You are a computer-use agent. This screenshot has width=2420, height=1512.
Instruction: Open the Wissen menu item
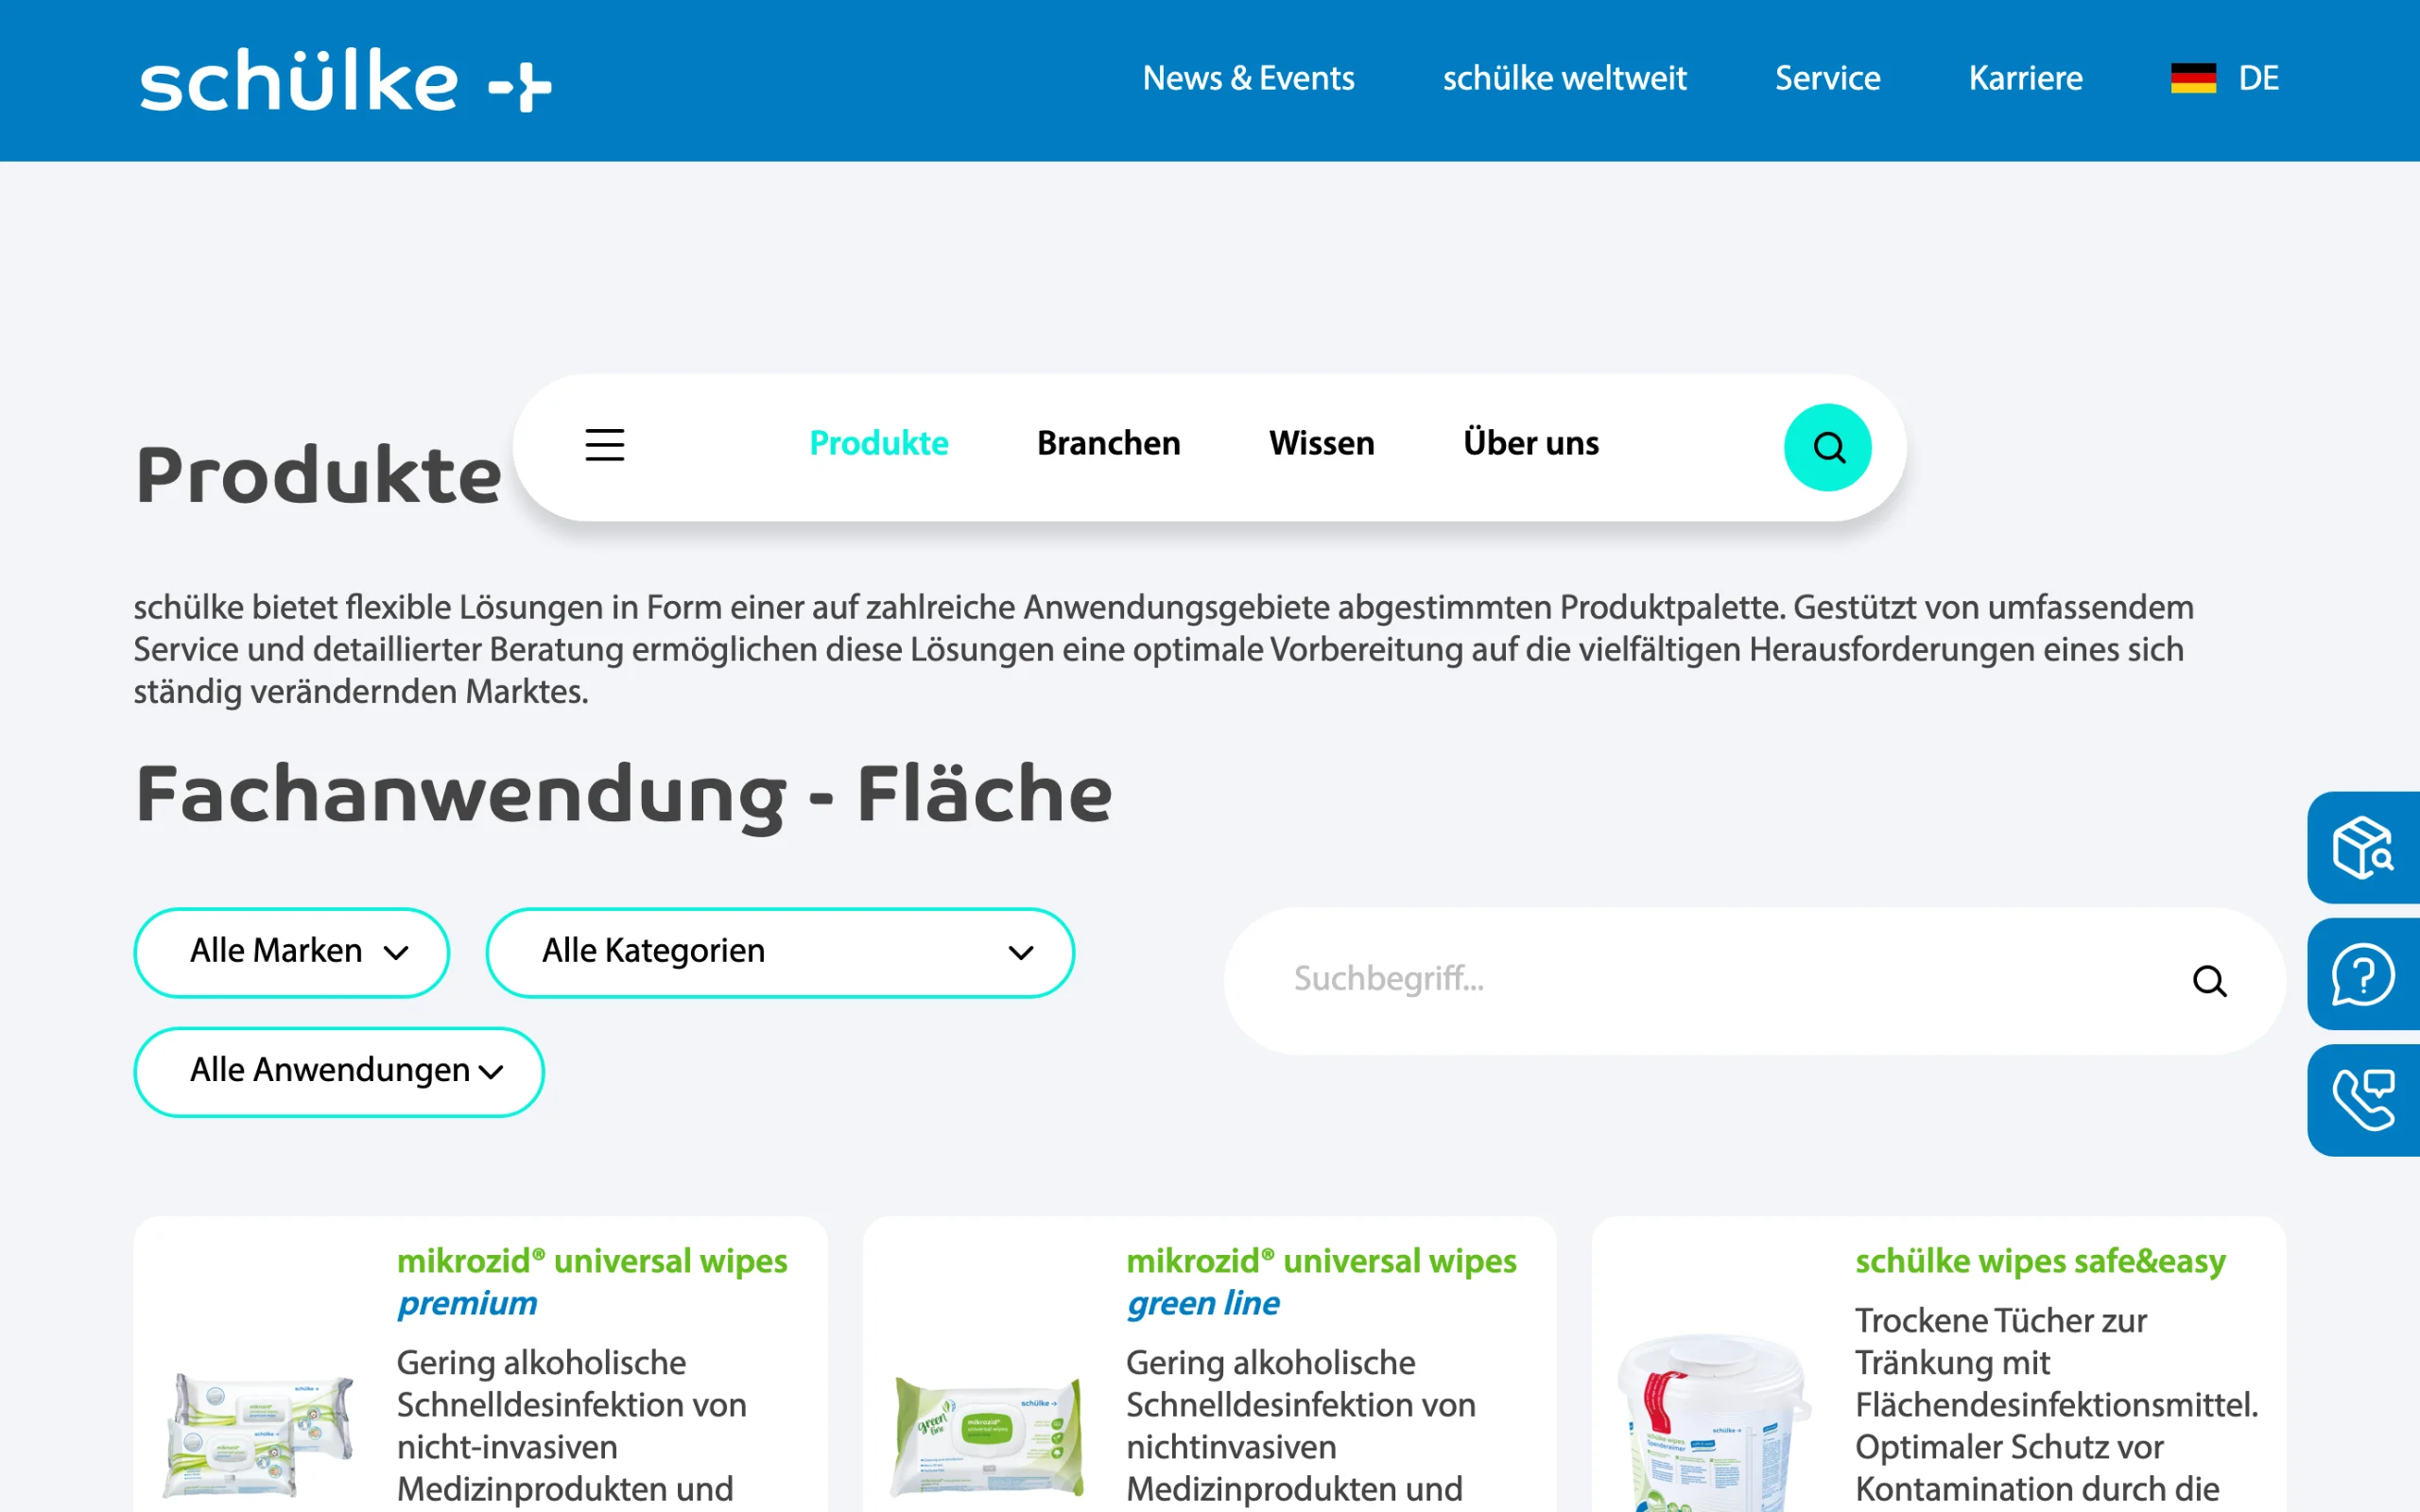(1321, 443)
